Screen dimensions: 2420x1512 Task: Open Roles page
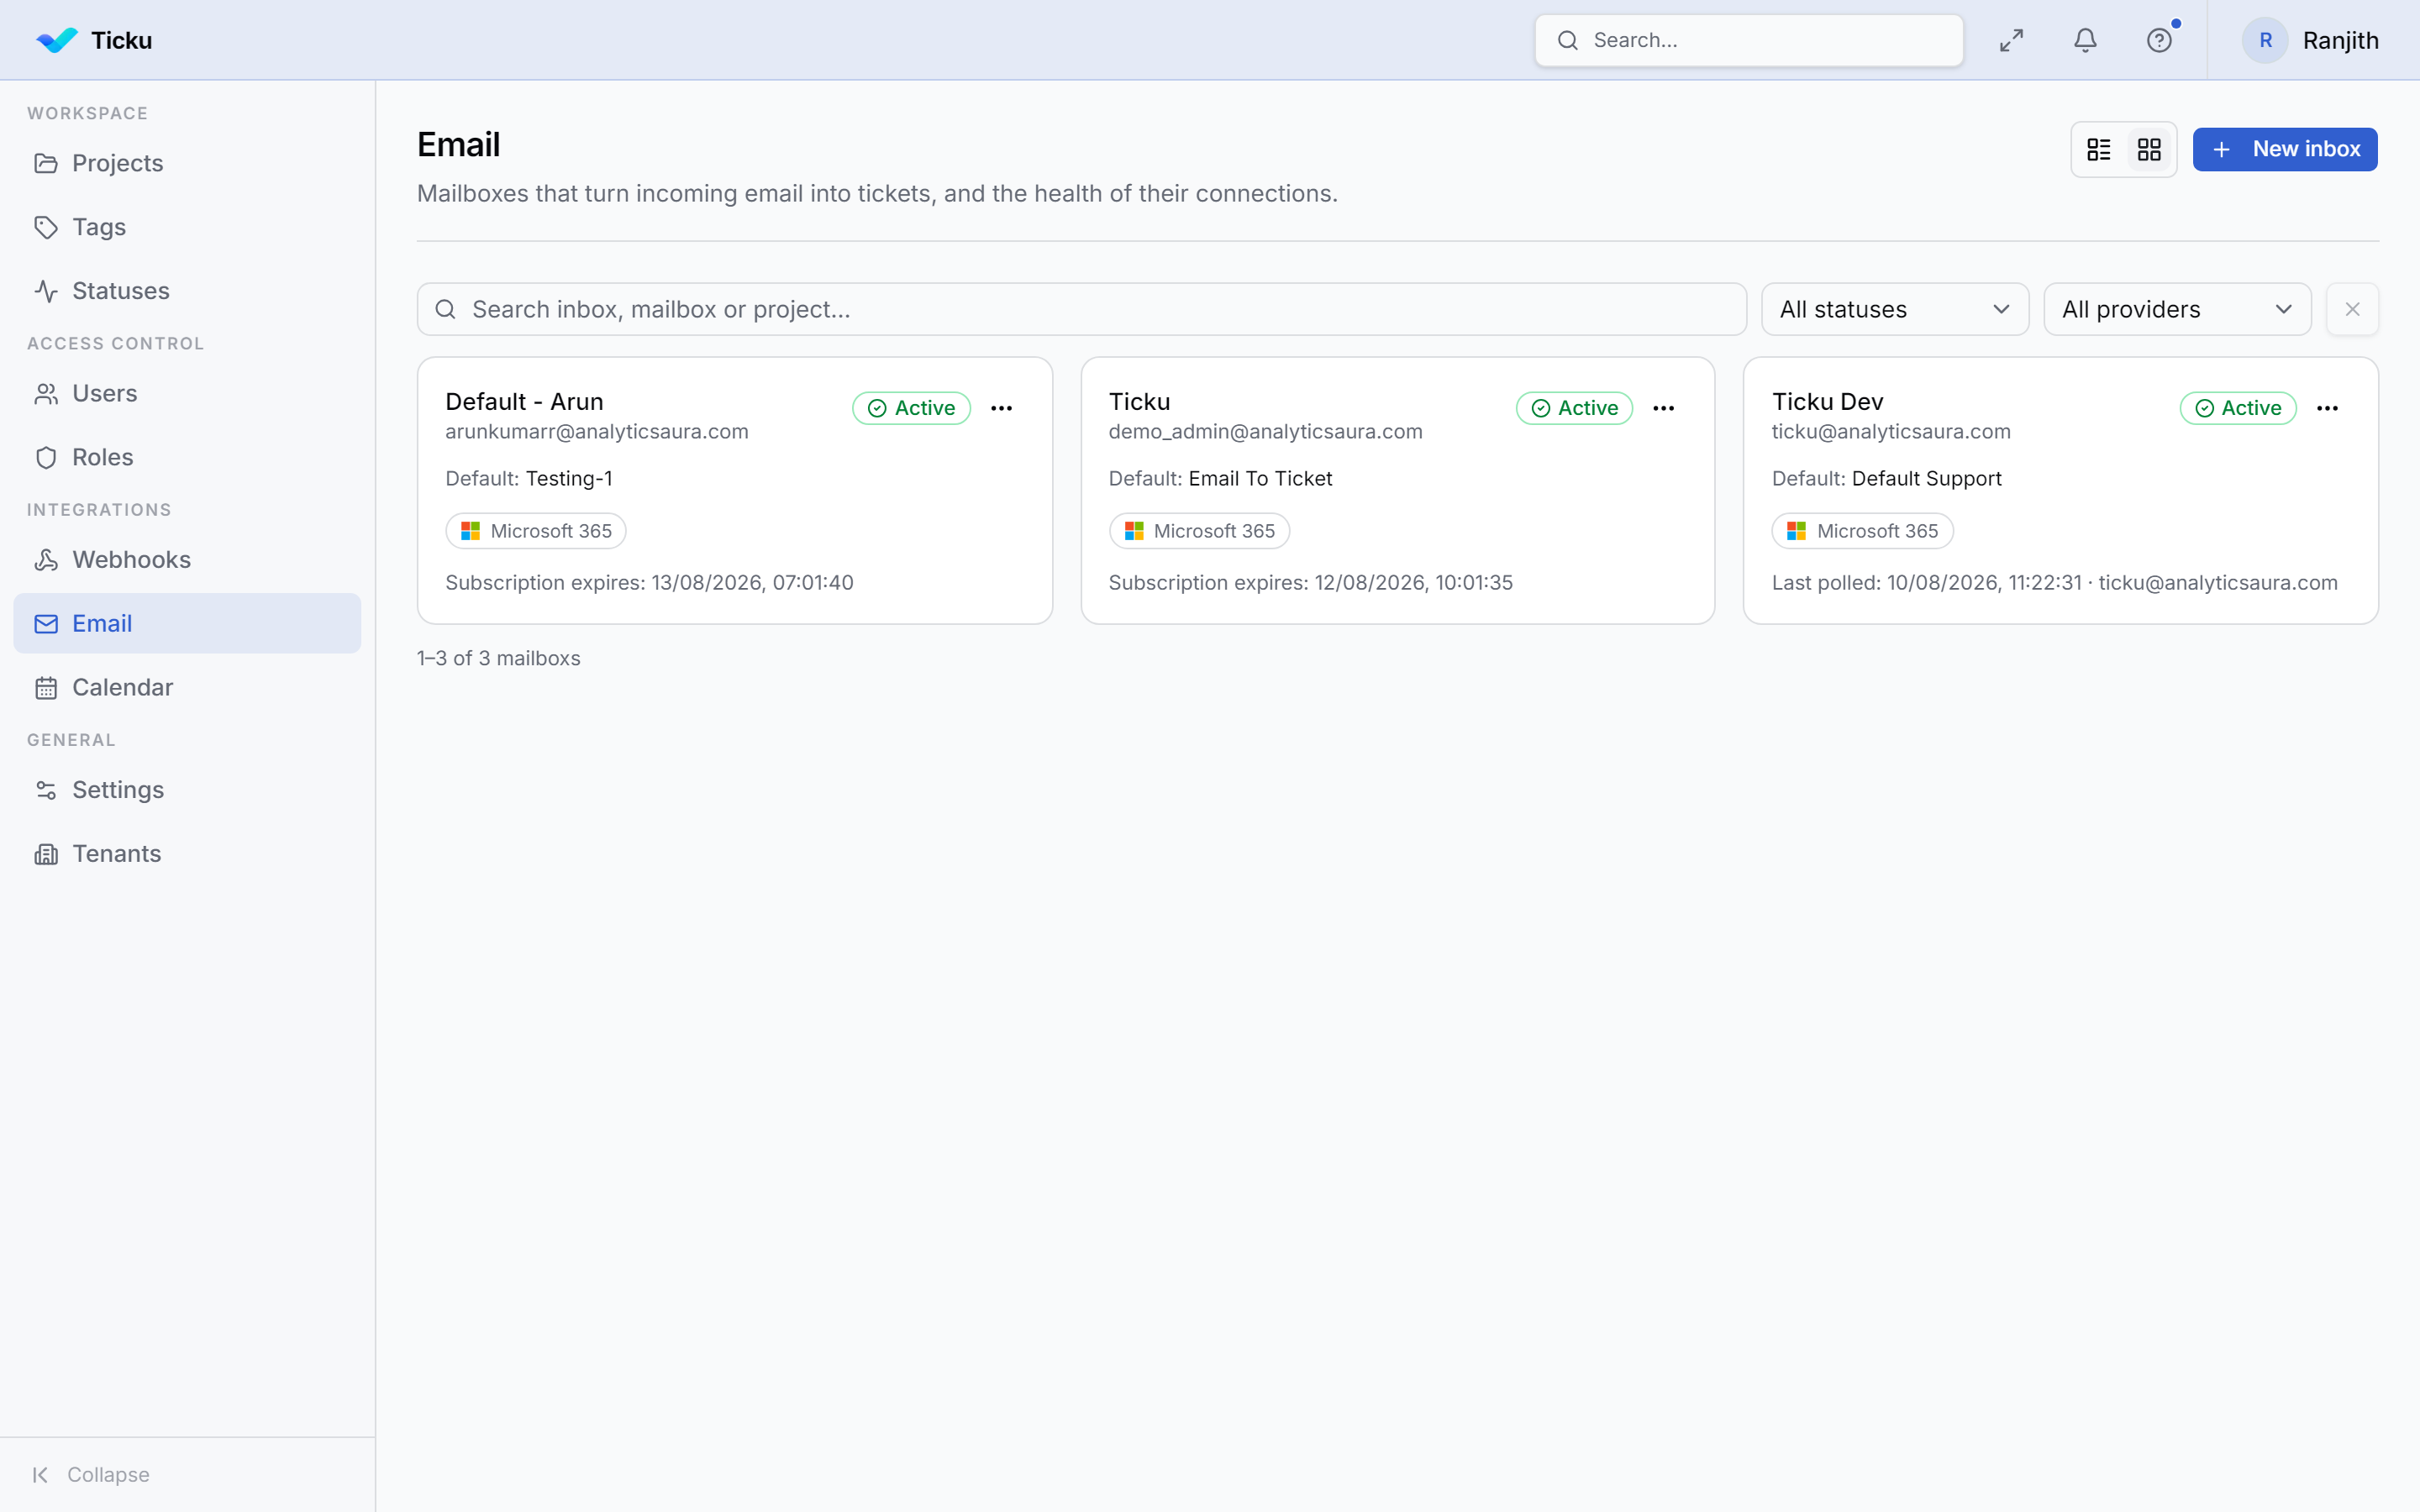(x=187, y=457)
